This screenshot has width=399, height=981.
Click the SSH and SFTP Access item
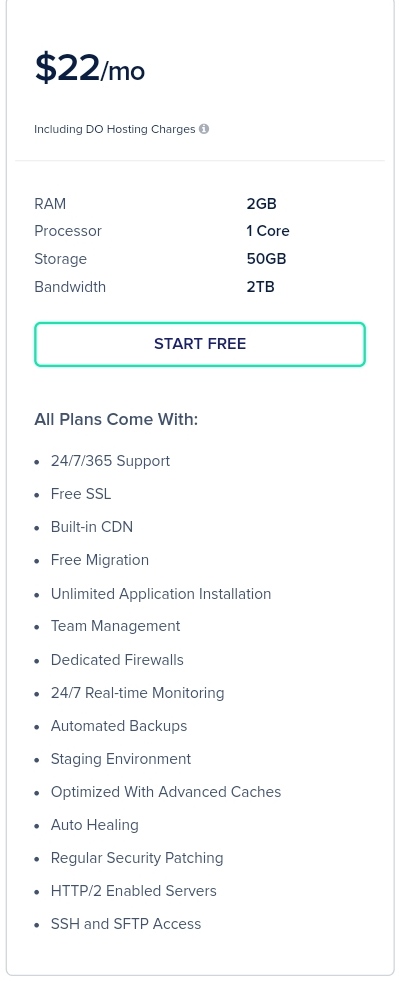click(x=126, y=924)
